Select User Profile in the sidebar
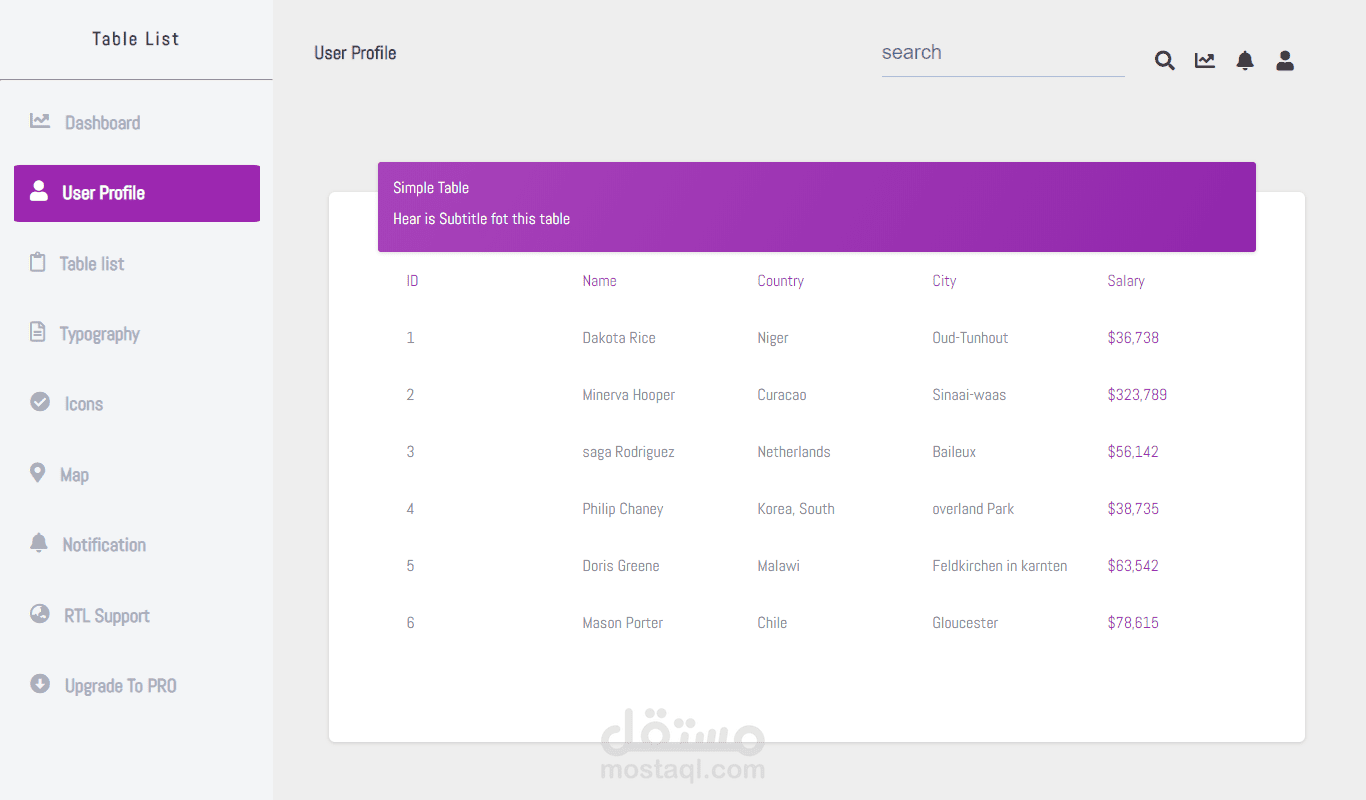The height and width of the screenshot is (800, 1366). pos(137,193)
